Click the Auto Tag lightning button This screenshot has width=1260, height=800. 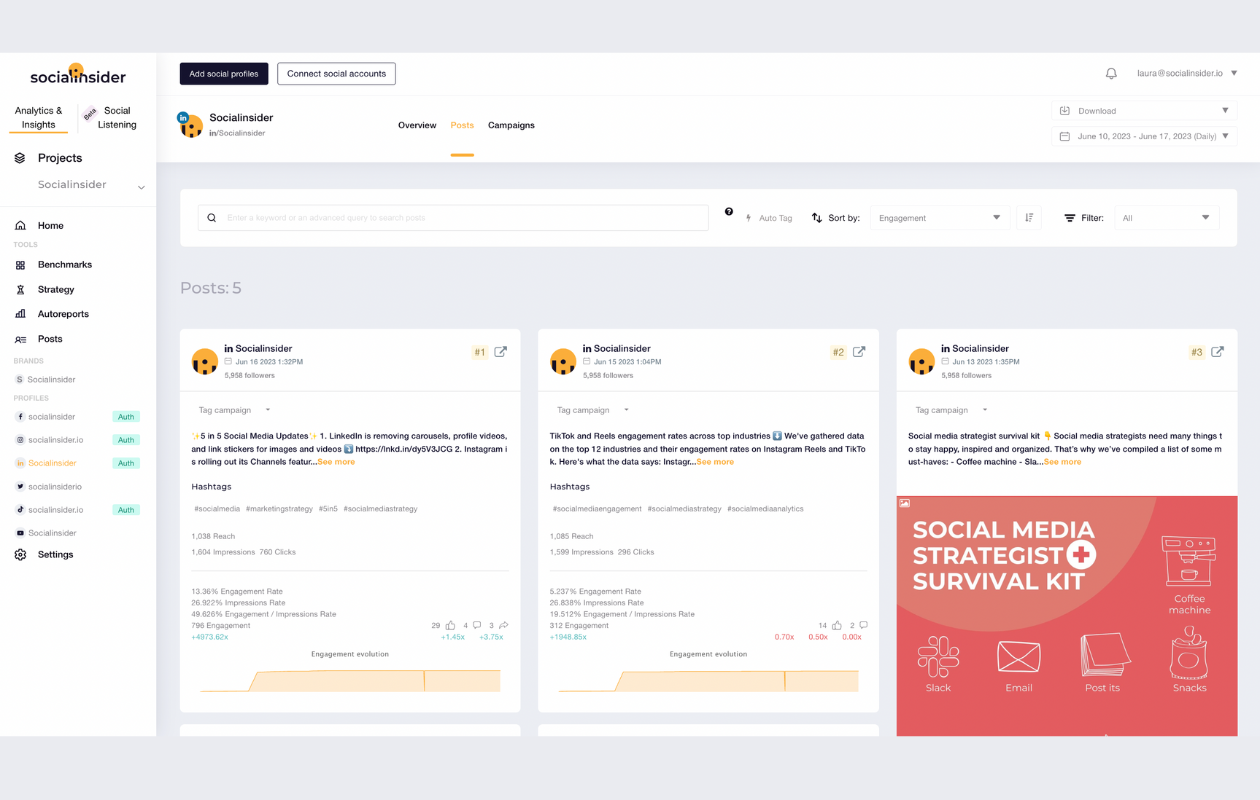pyautogui.click(x=768, y=218)
